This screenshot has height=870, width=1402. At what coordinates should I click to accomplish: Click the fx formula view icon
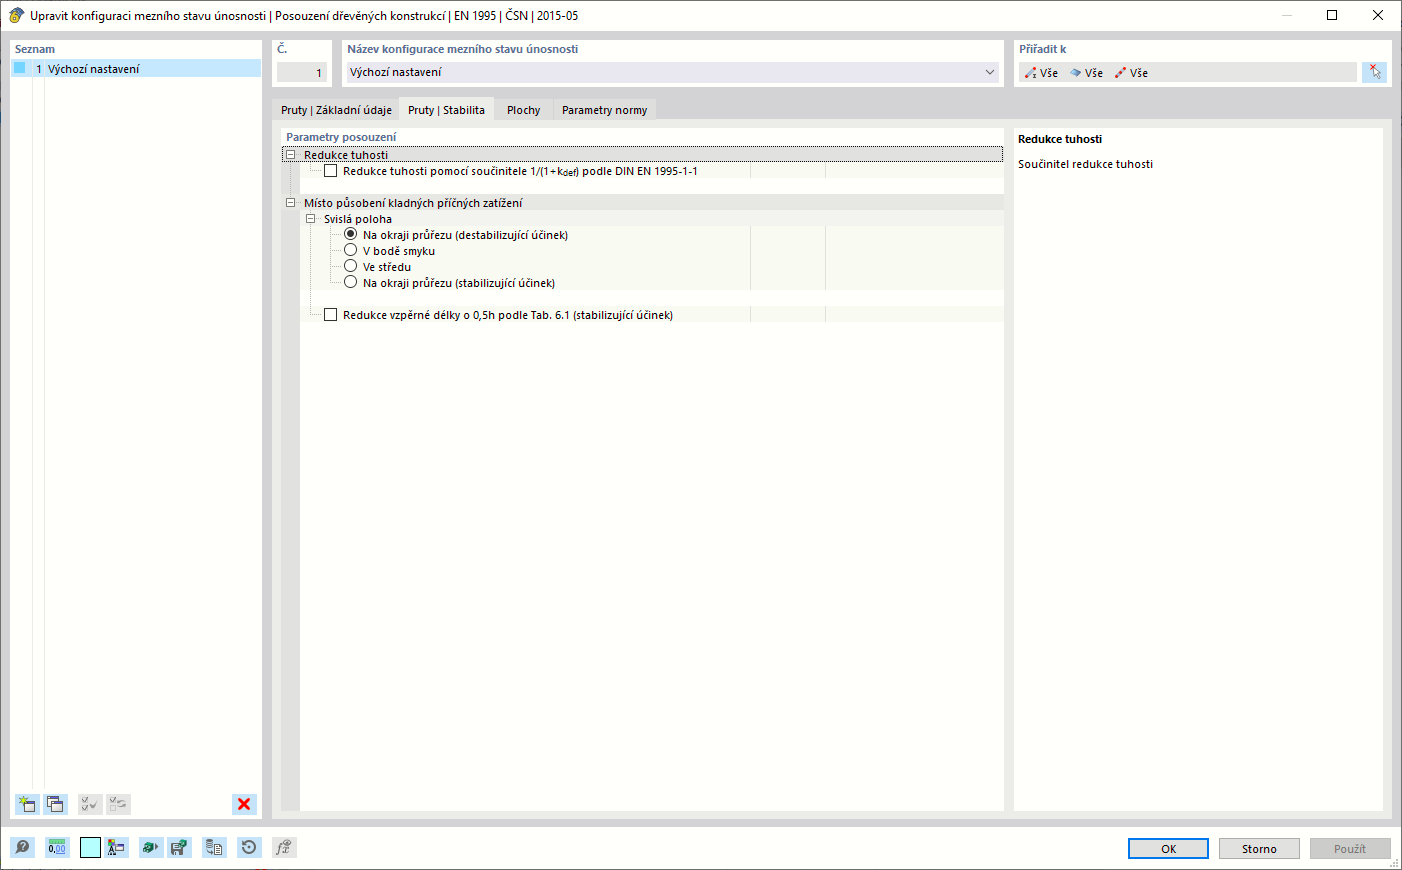pyautogui.click(x=284, y=848)
